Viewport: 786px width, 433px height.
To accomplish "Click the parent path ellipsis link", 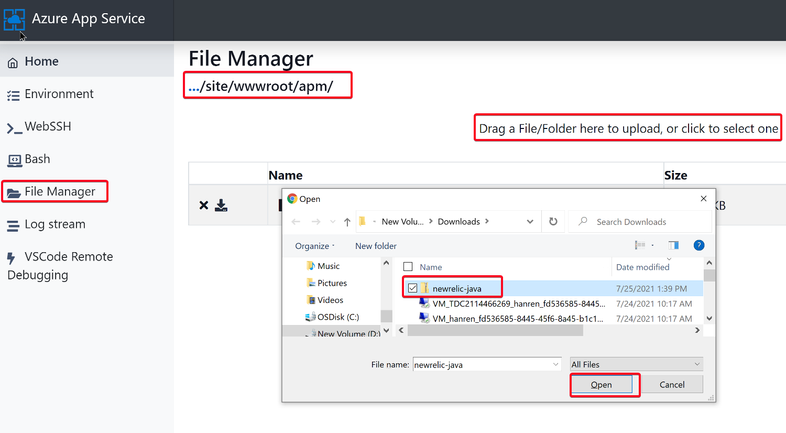I will click(x=193, y=86).
